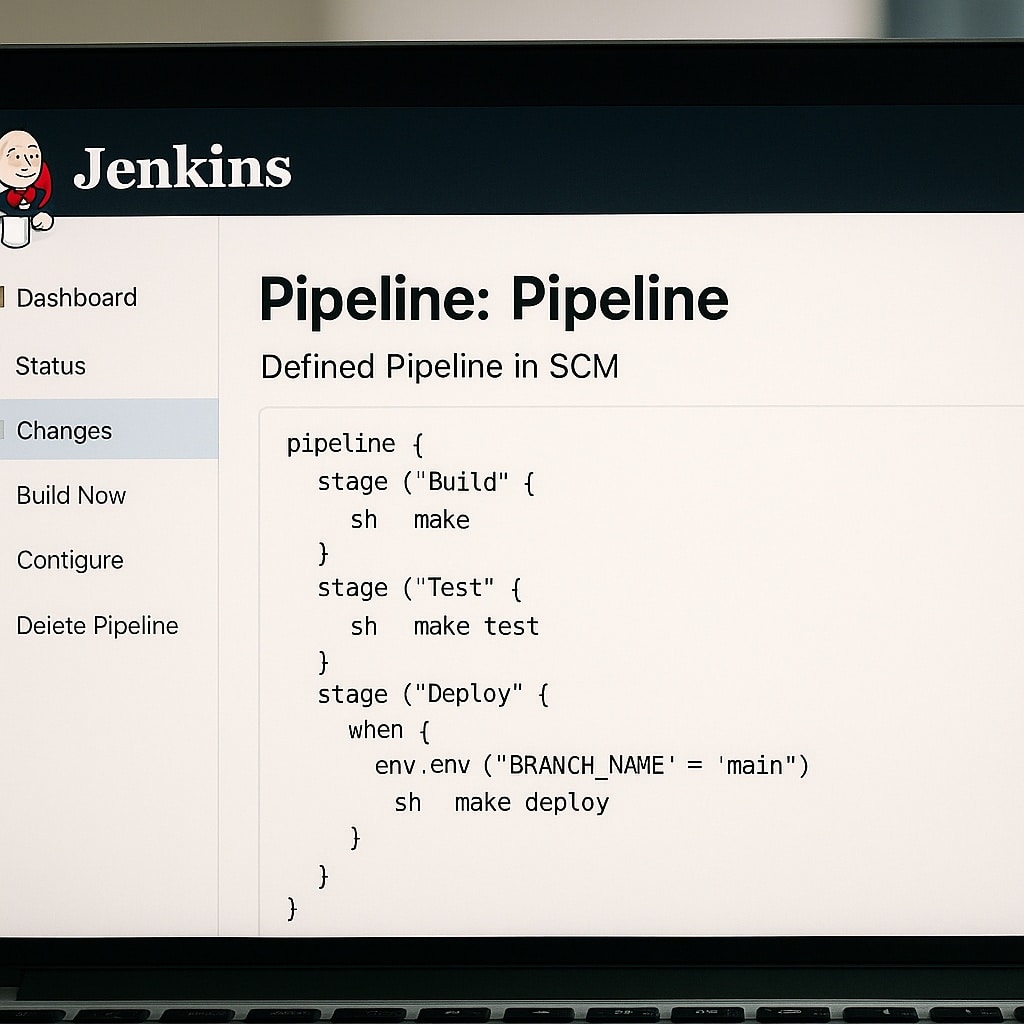The height and width of the screenshot is (1024, 1024).
Task: Click the 'Pipeline: Pipeline' heading
Action: [x=494, y=299]
